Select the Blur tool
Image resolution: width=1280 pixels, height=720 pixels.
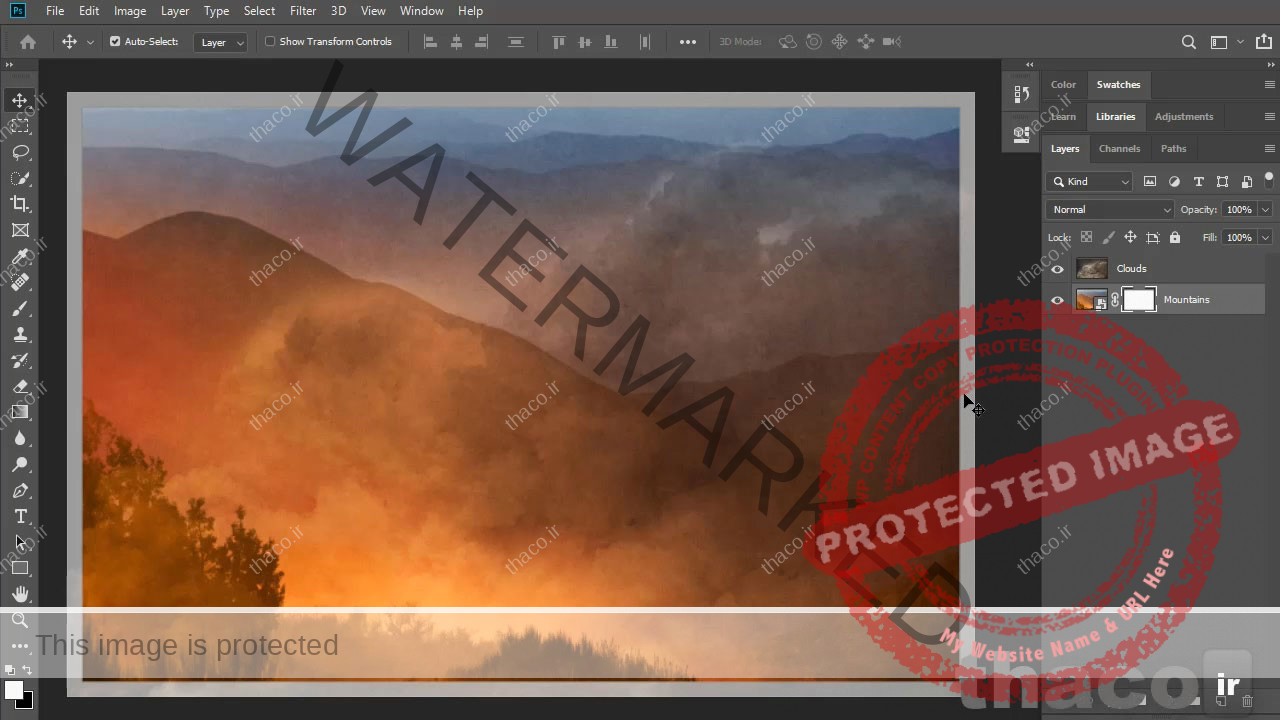pos(20,438)
